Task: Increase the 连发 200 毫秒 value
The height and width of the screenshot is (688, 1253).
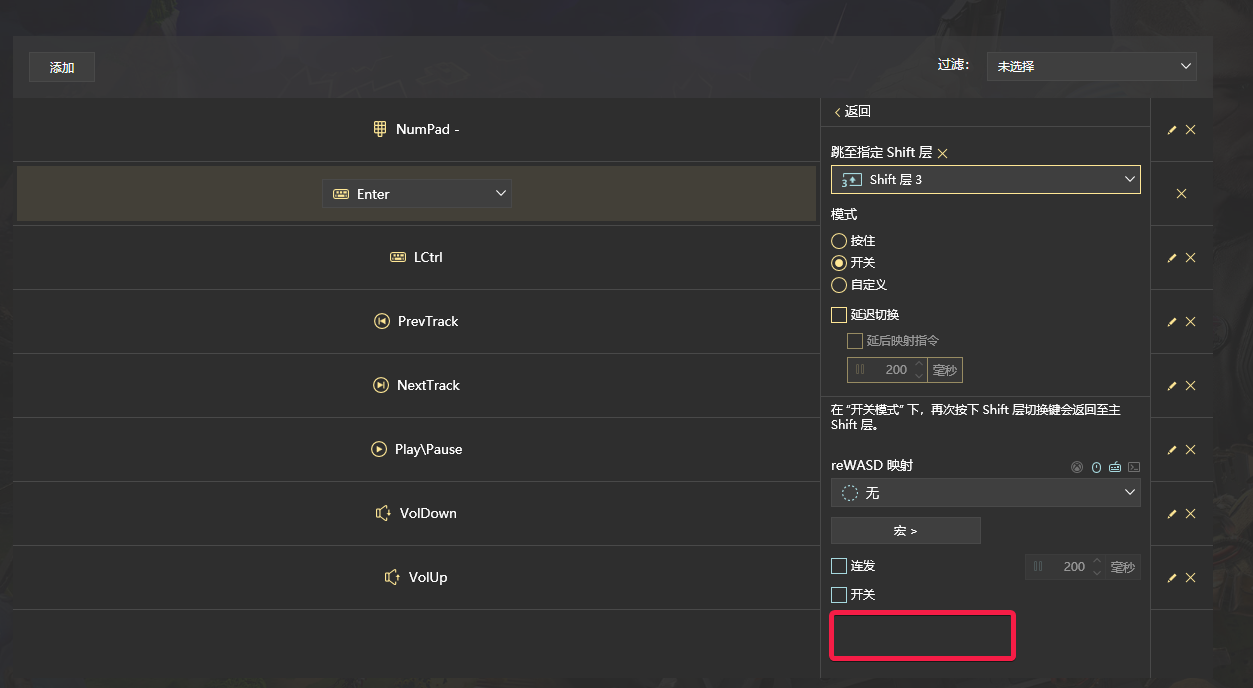Action: click(1097, 561)
